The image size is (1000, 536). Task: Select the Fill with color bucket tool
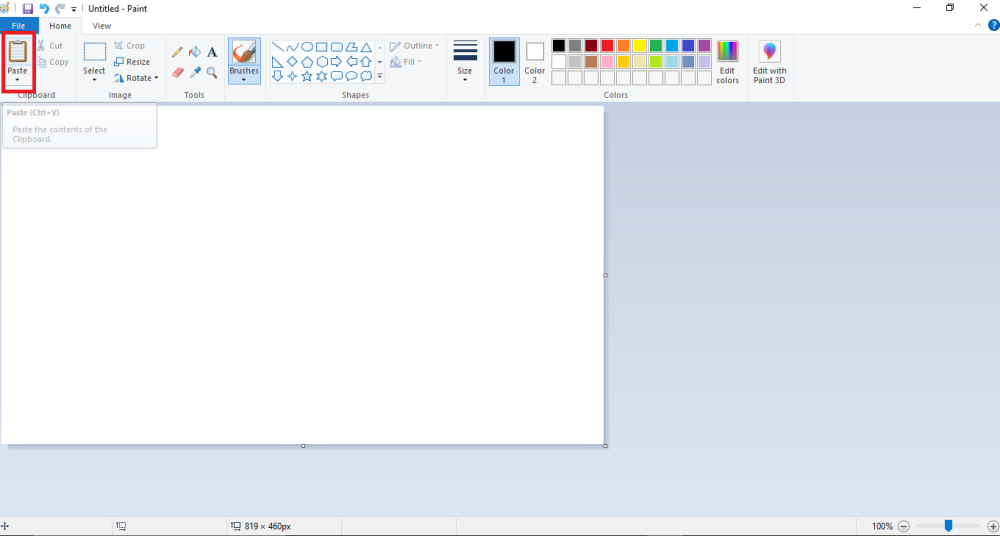click(195, 52)
